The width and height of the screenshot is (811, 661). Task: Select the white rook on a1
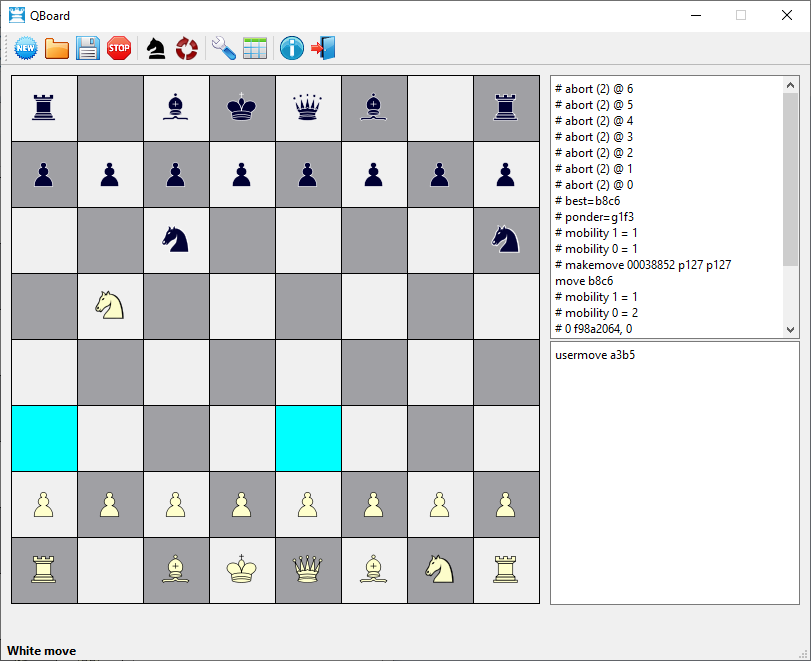click(x=43, y=569)
